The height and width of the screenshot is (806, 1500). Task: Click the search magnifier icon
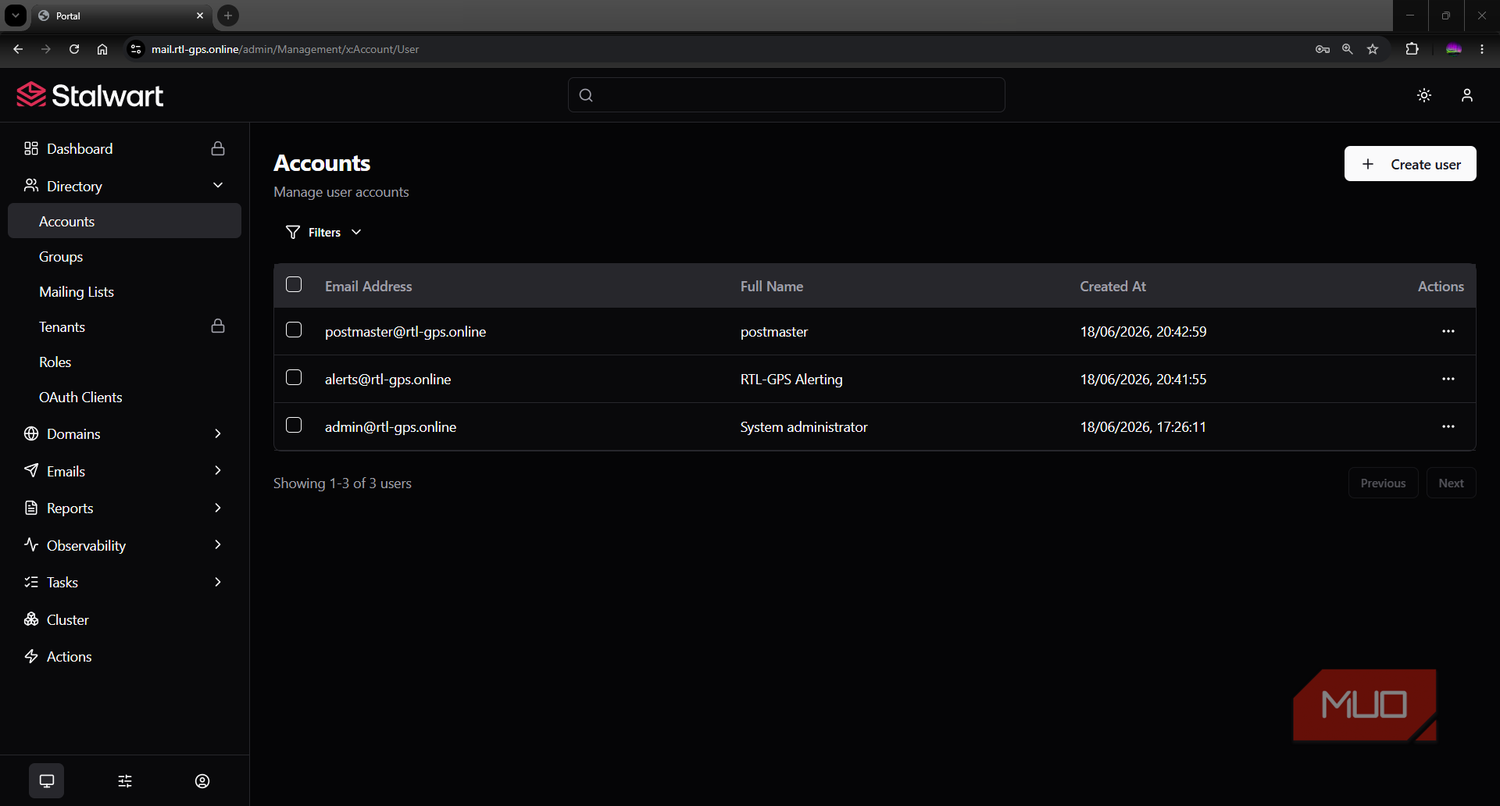pyautogui.click(x=586, y=95)
